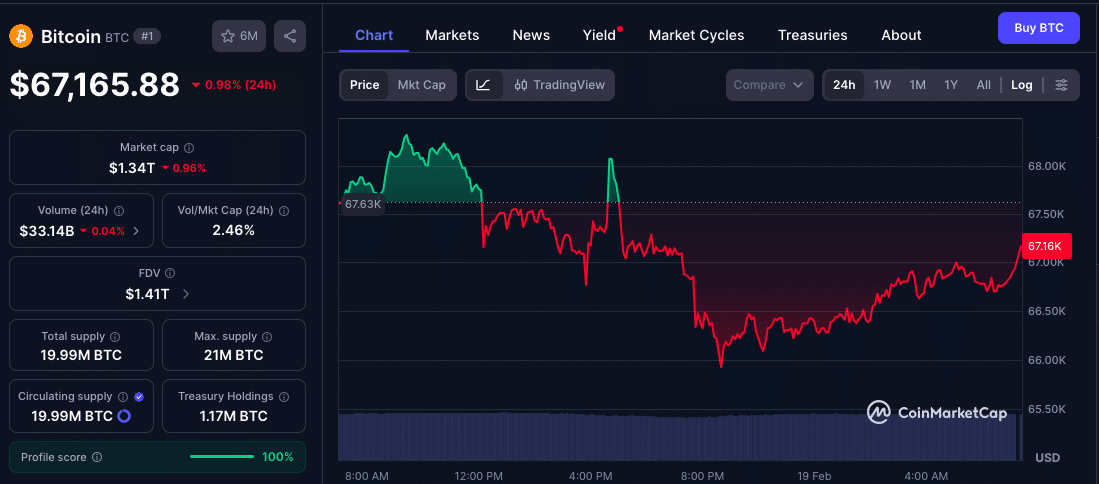Switch chart to Price view
The image size is (1099, 484).
364,85
